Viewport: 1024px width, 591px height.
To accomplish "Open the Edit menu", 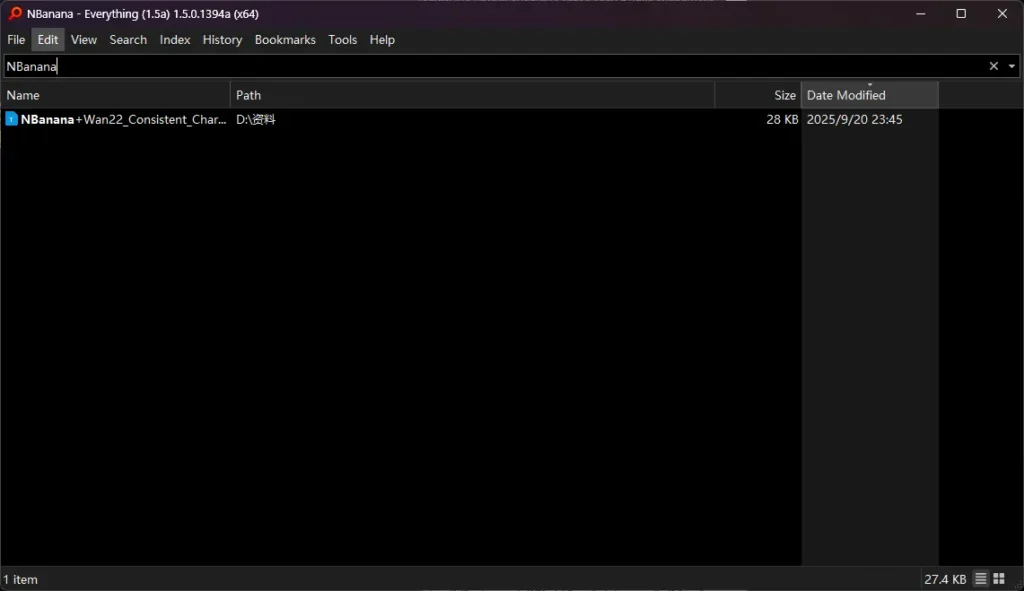I will click(x=48, y=40).
